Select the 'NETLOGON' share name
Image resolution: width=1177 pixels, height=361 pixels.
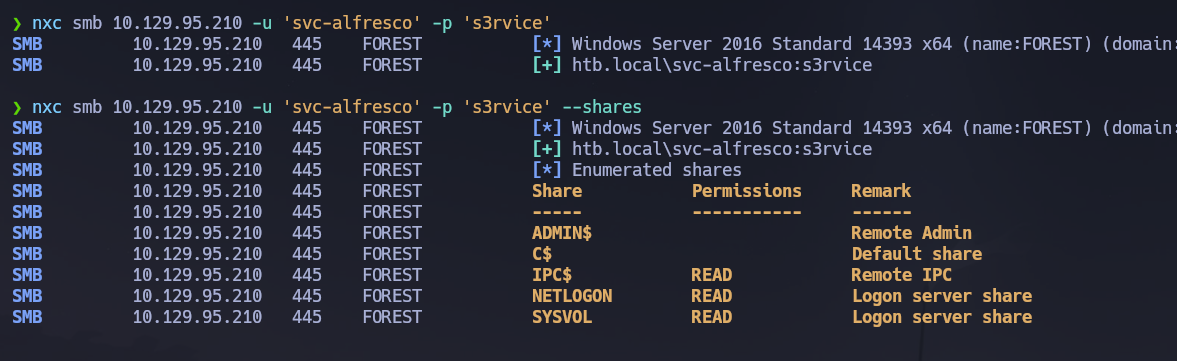572,296
